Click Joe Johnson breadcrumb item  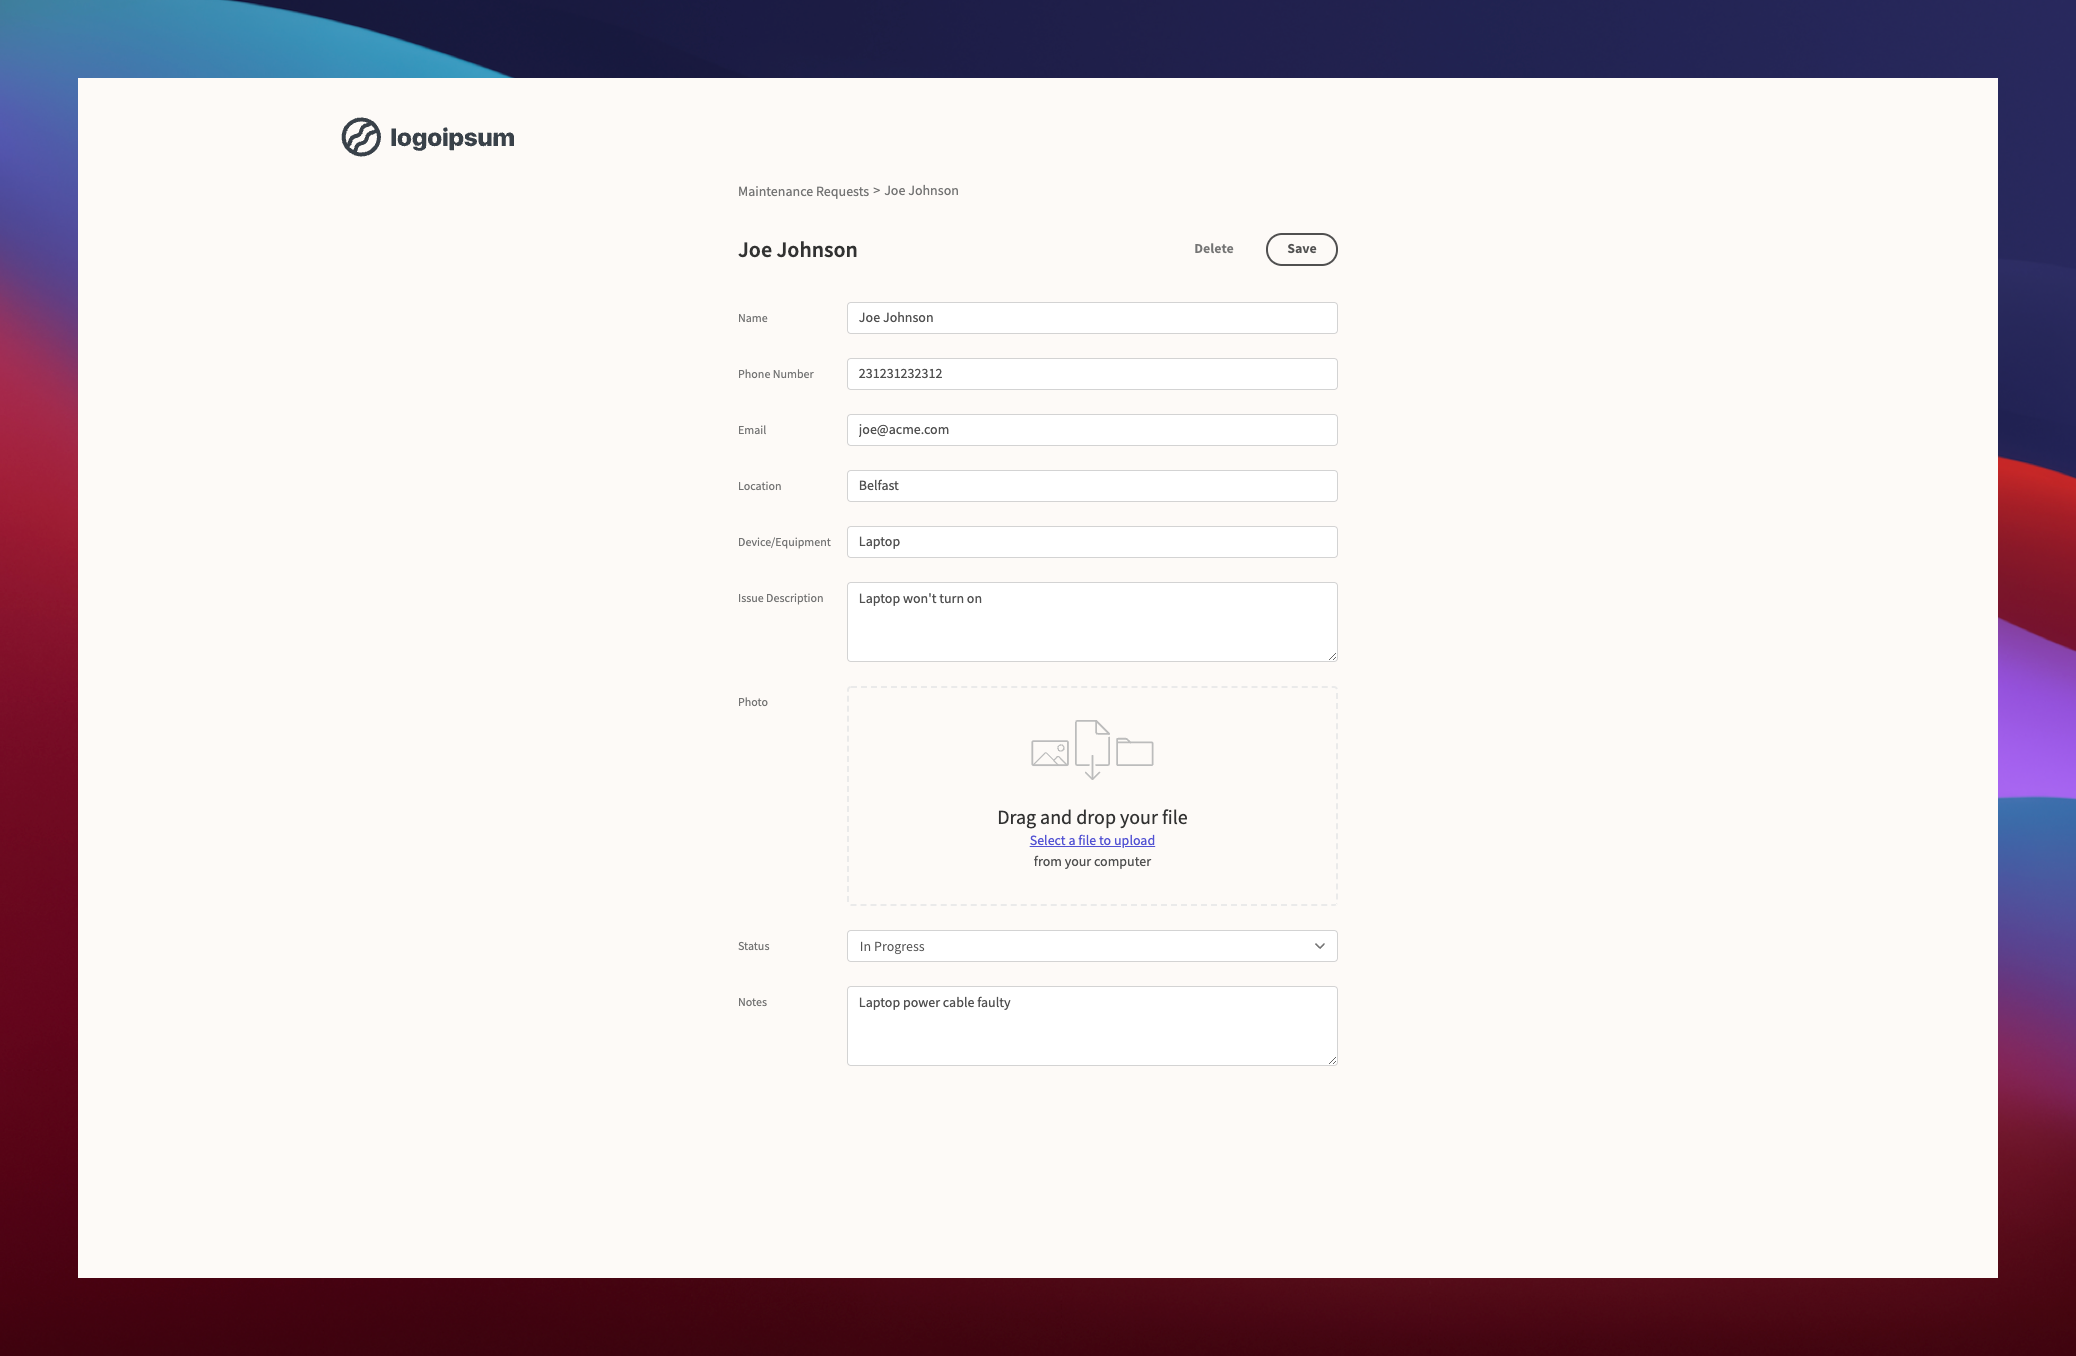(x=921, y=191)
